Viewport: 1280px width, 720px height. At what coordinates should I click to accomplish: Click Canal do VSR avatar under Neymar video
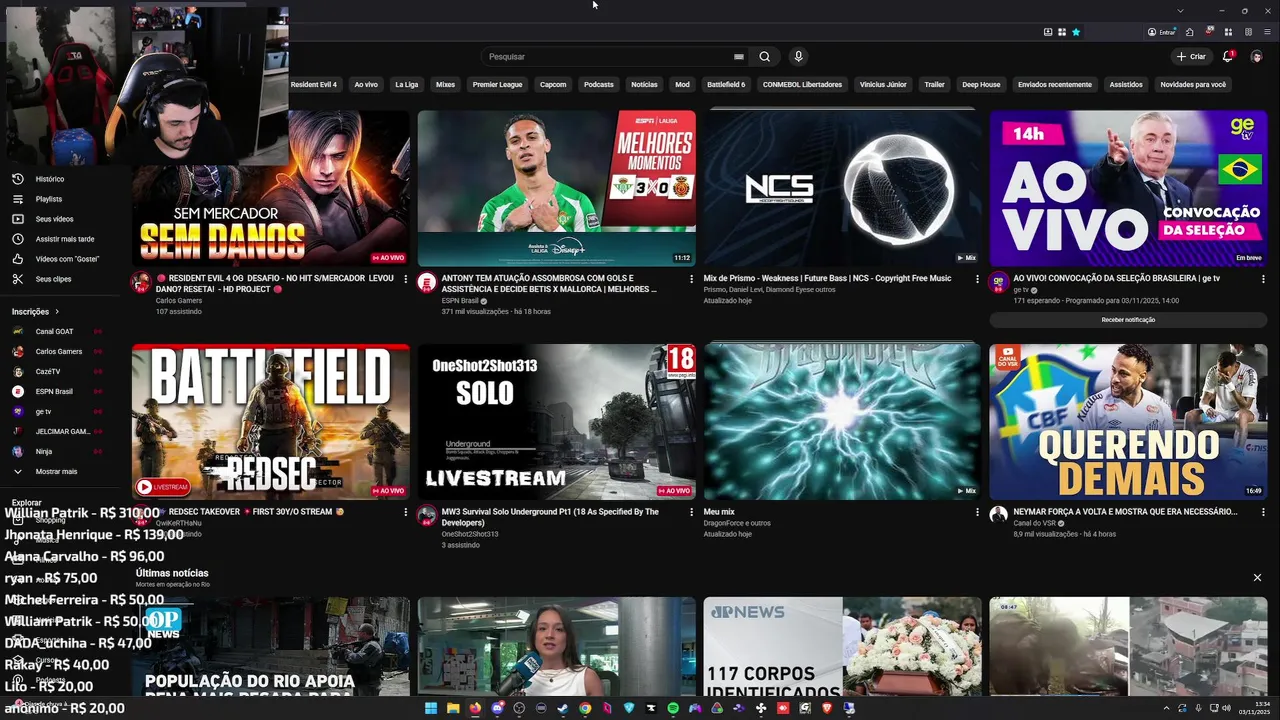pyautogui.click(x=998, y=514)
